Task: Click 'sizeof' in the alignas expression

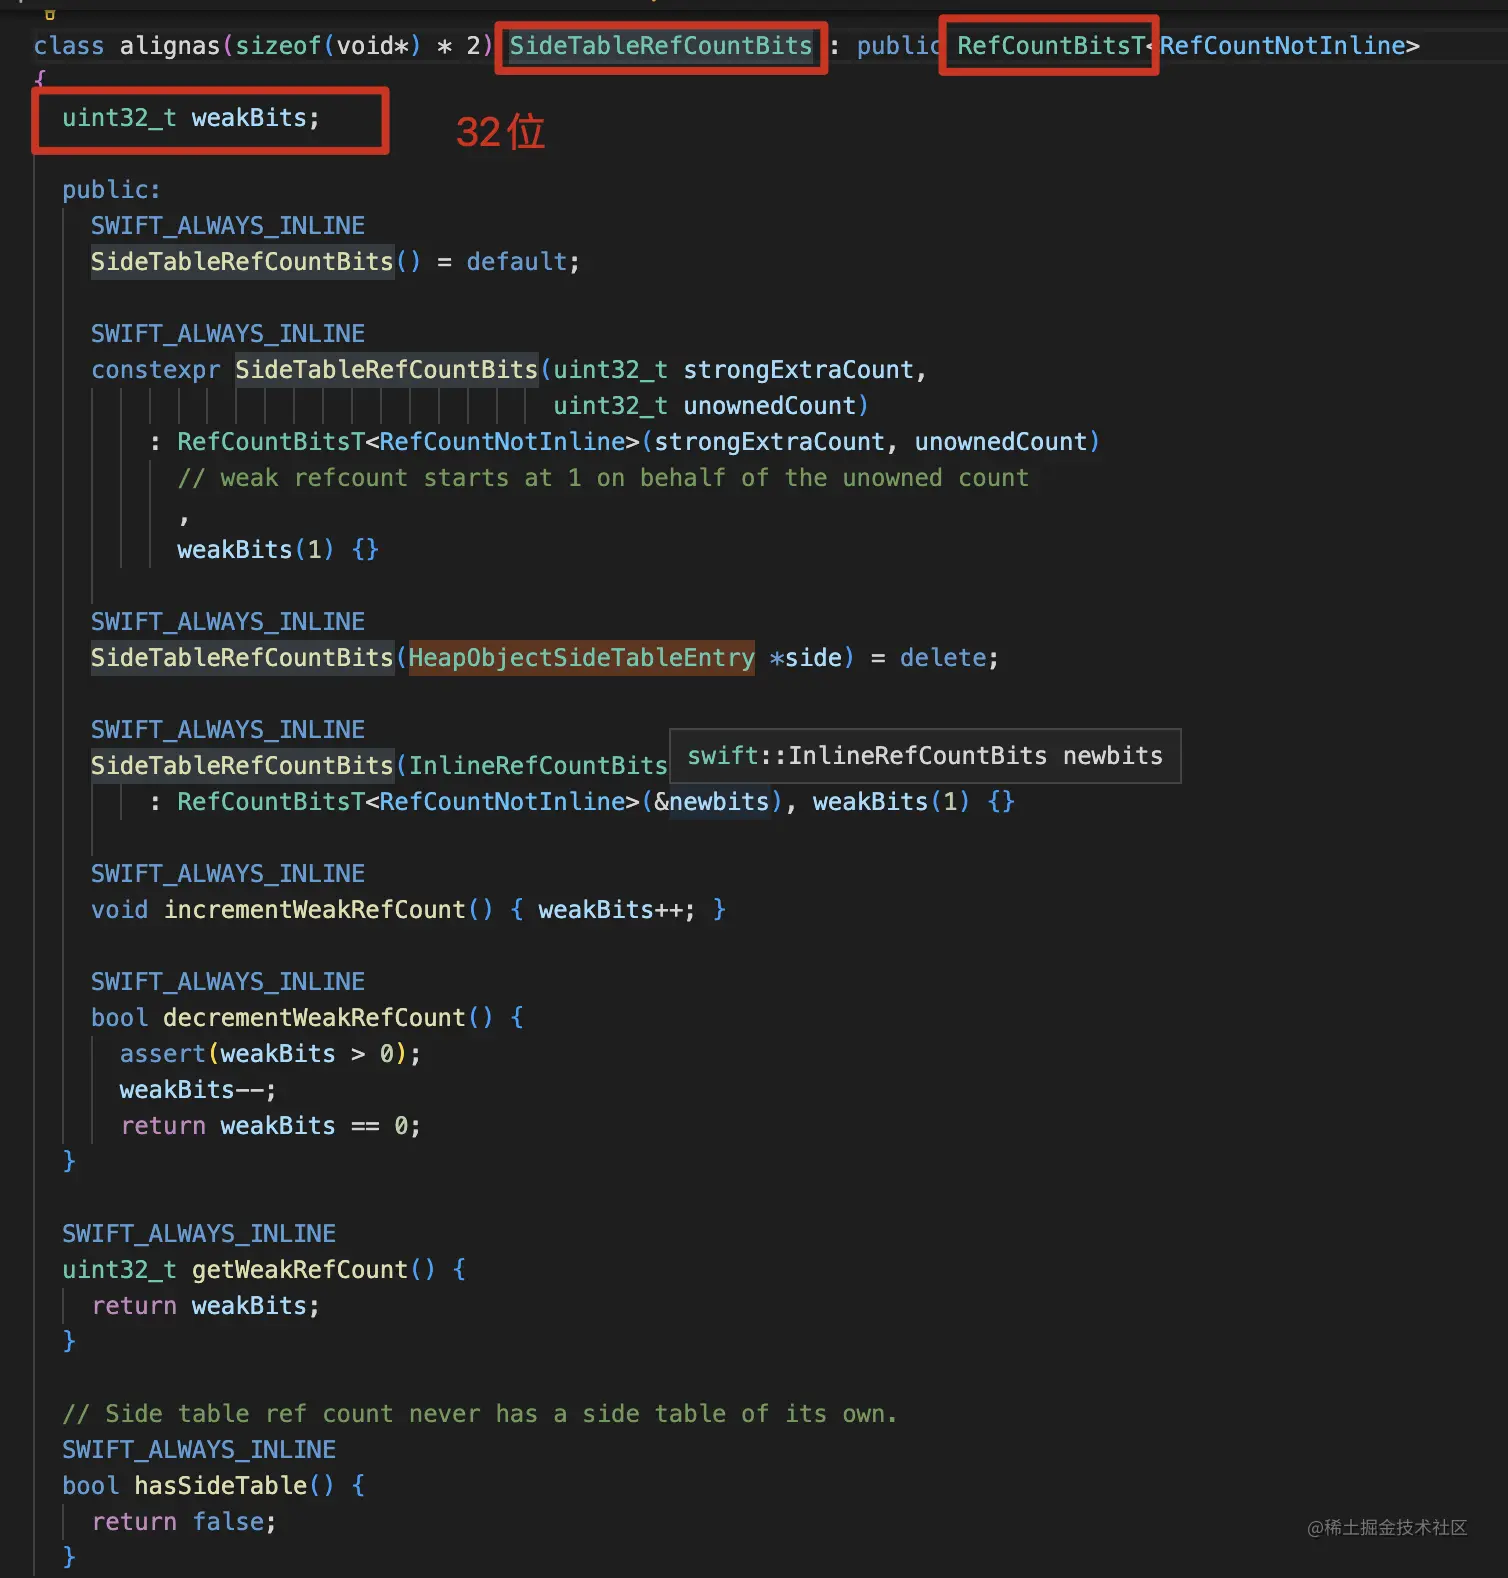Action: (278, 46)
